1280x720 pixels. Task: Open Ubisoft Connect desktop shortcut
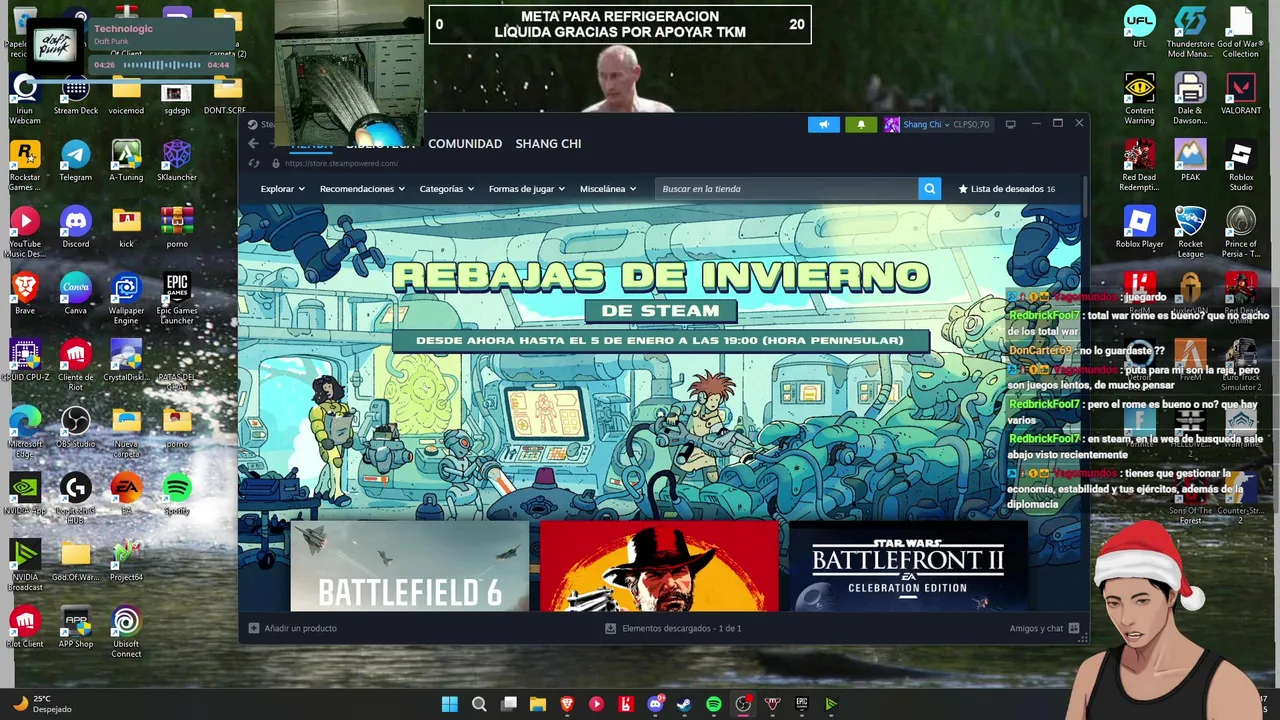[x=126, y=632]
